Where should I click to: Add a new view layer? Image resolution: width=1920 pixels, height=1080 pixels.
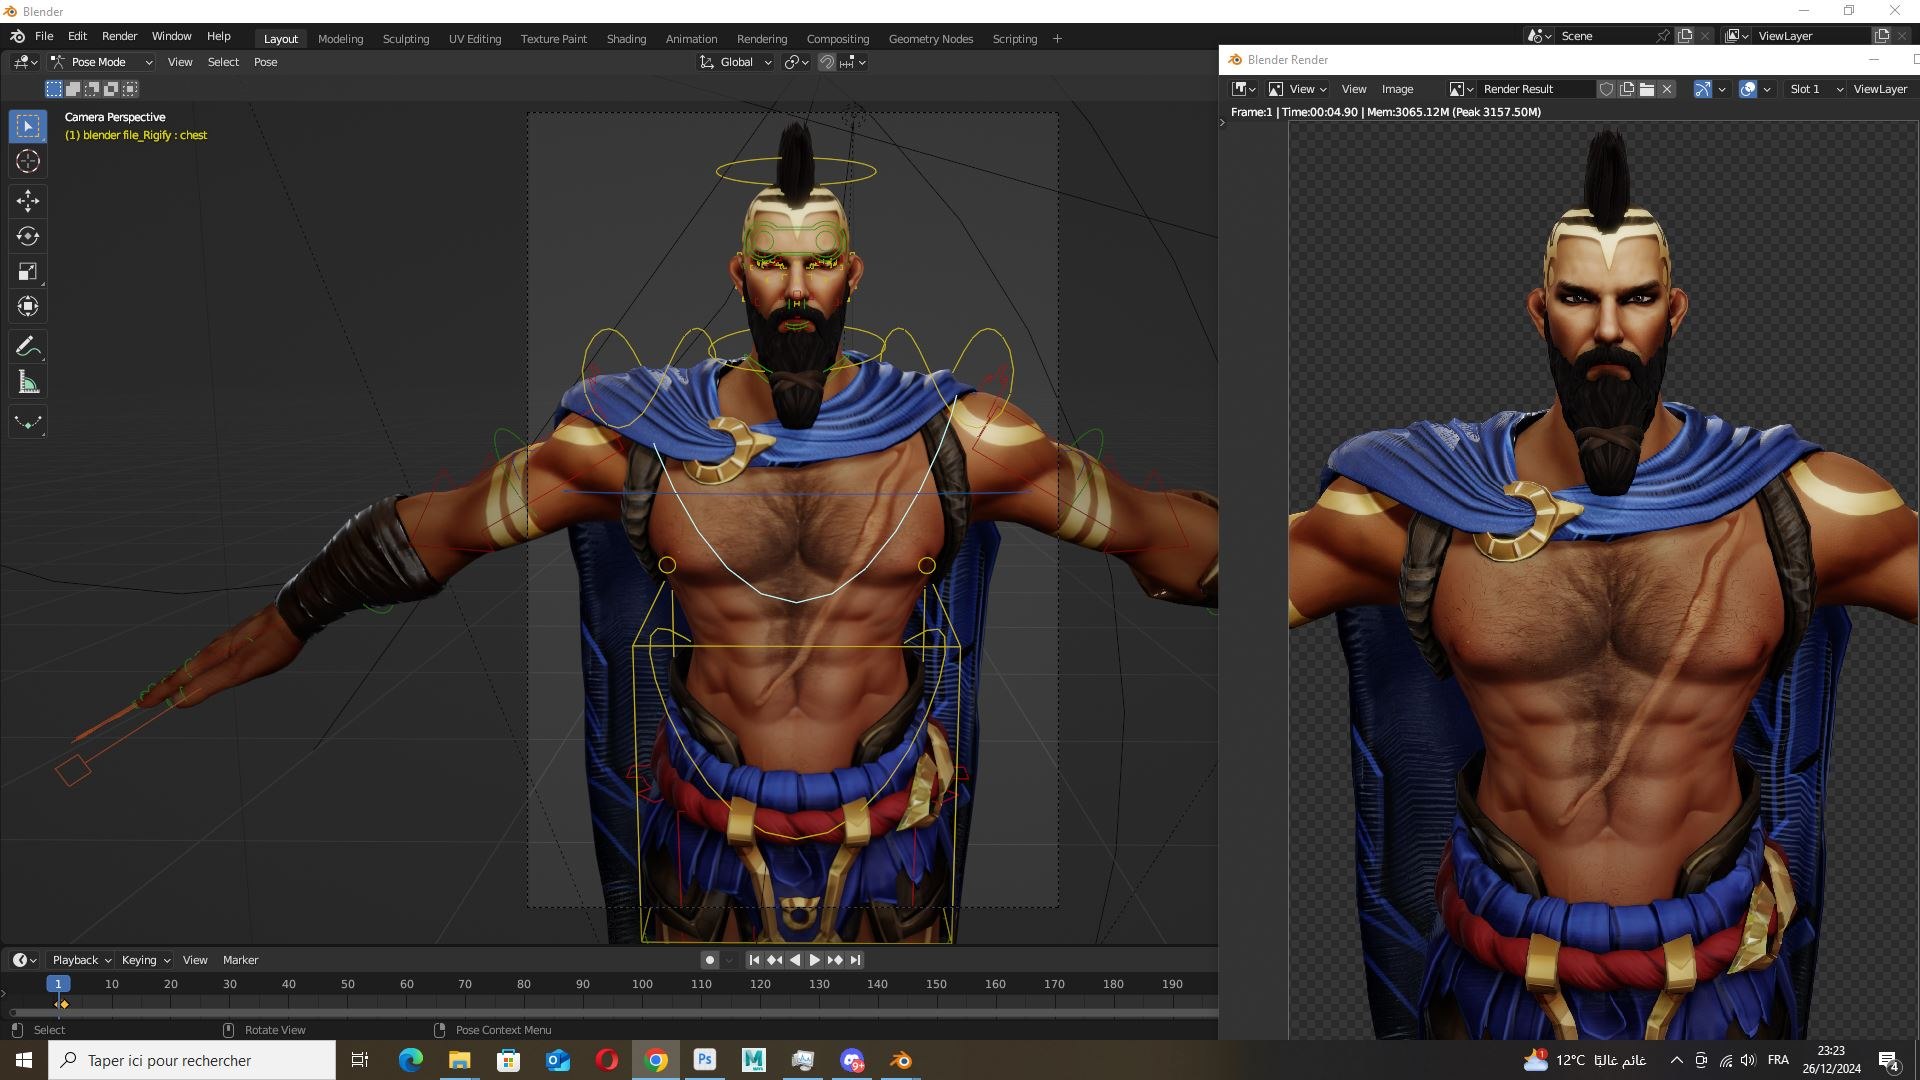coord(1881,36)
